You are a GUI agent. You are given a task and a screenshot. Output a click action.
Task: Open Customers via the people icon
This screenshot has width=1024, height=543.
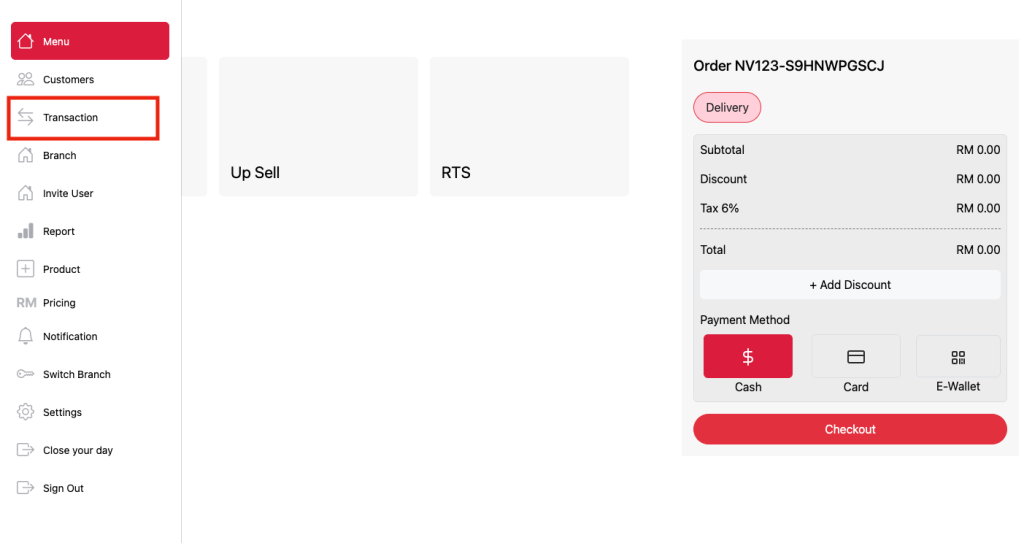tap(25, 79)
